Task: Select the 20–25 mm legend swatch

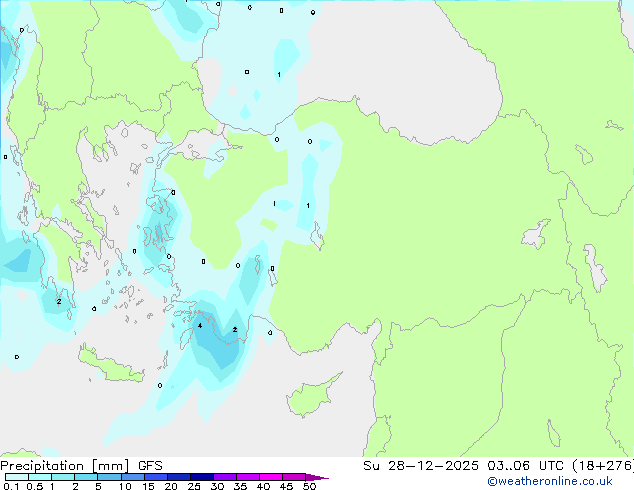Action: [x=179, y=477]
